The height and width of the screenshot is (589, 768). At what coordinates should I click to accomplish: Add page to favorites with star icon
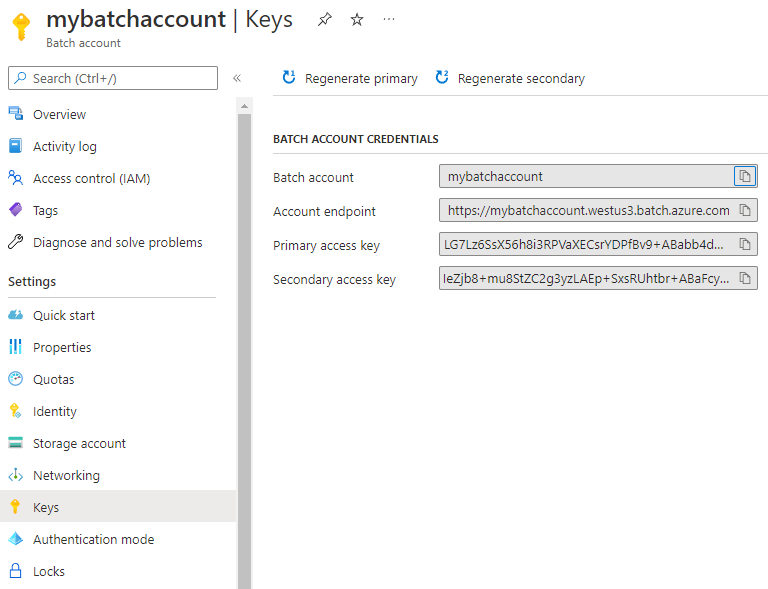coord(357,20)
